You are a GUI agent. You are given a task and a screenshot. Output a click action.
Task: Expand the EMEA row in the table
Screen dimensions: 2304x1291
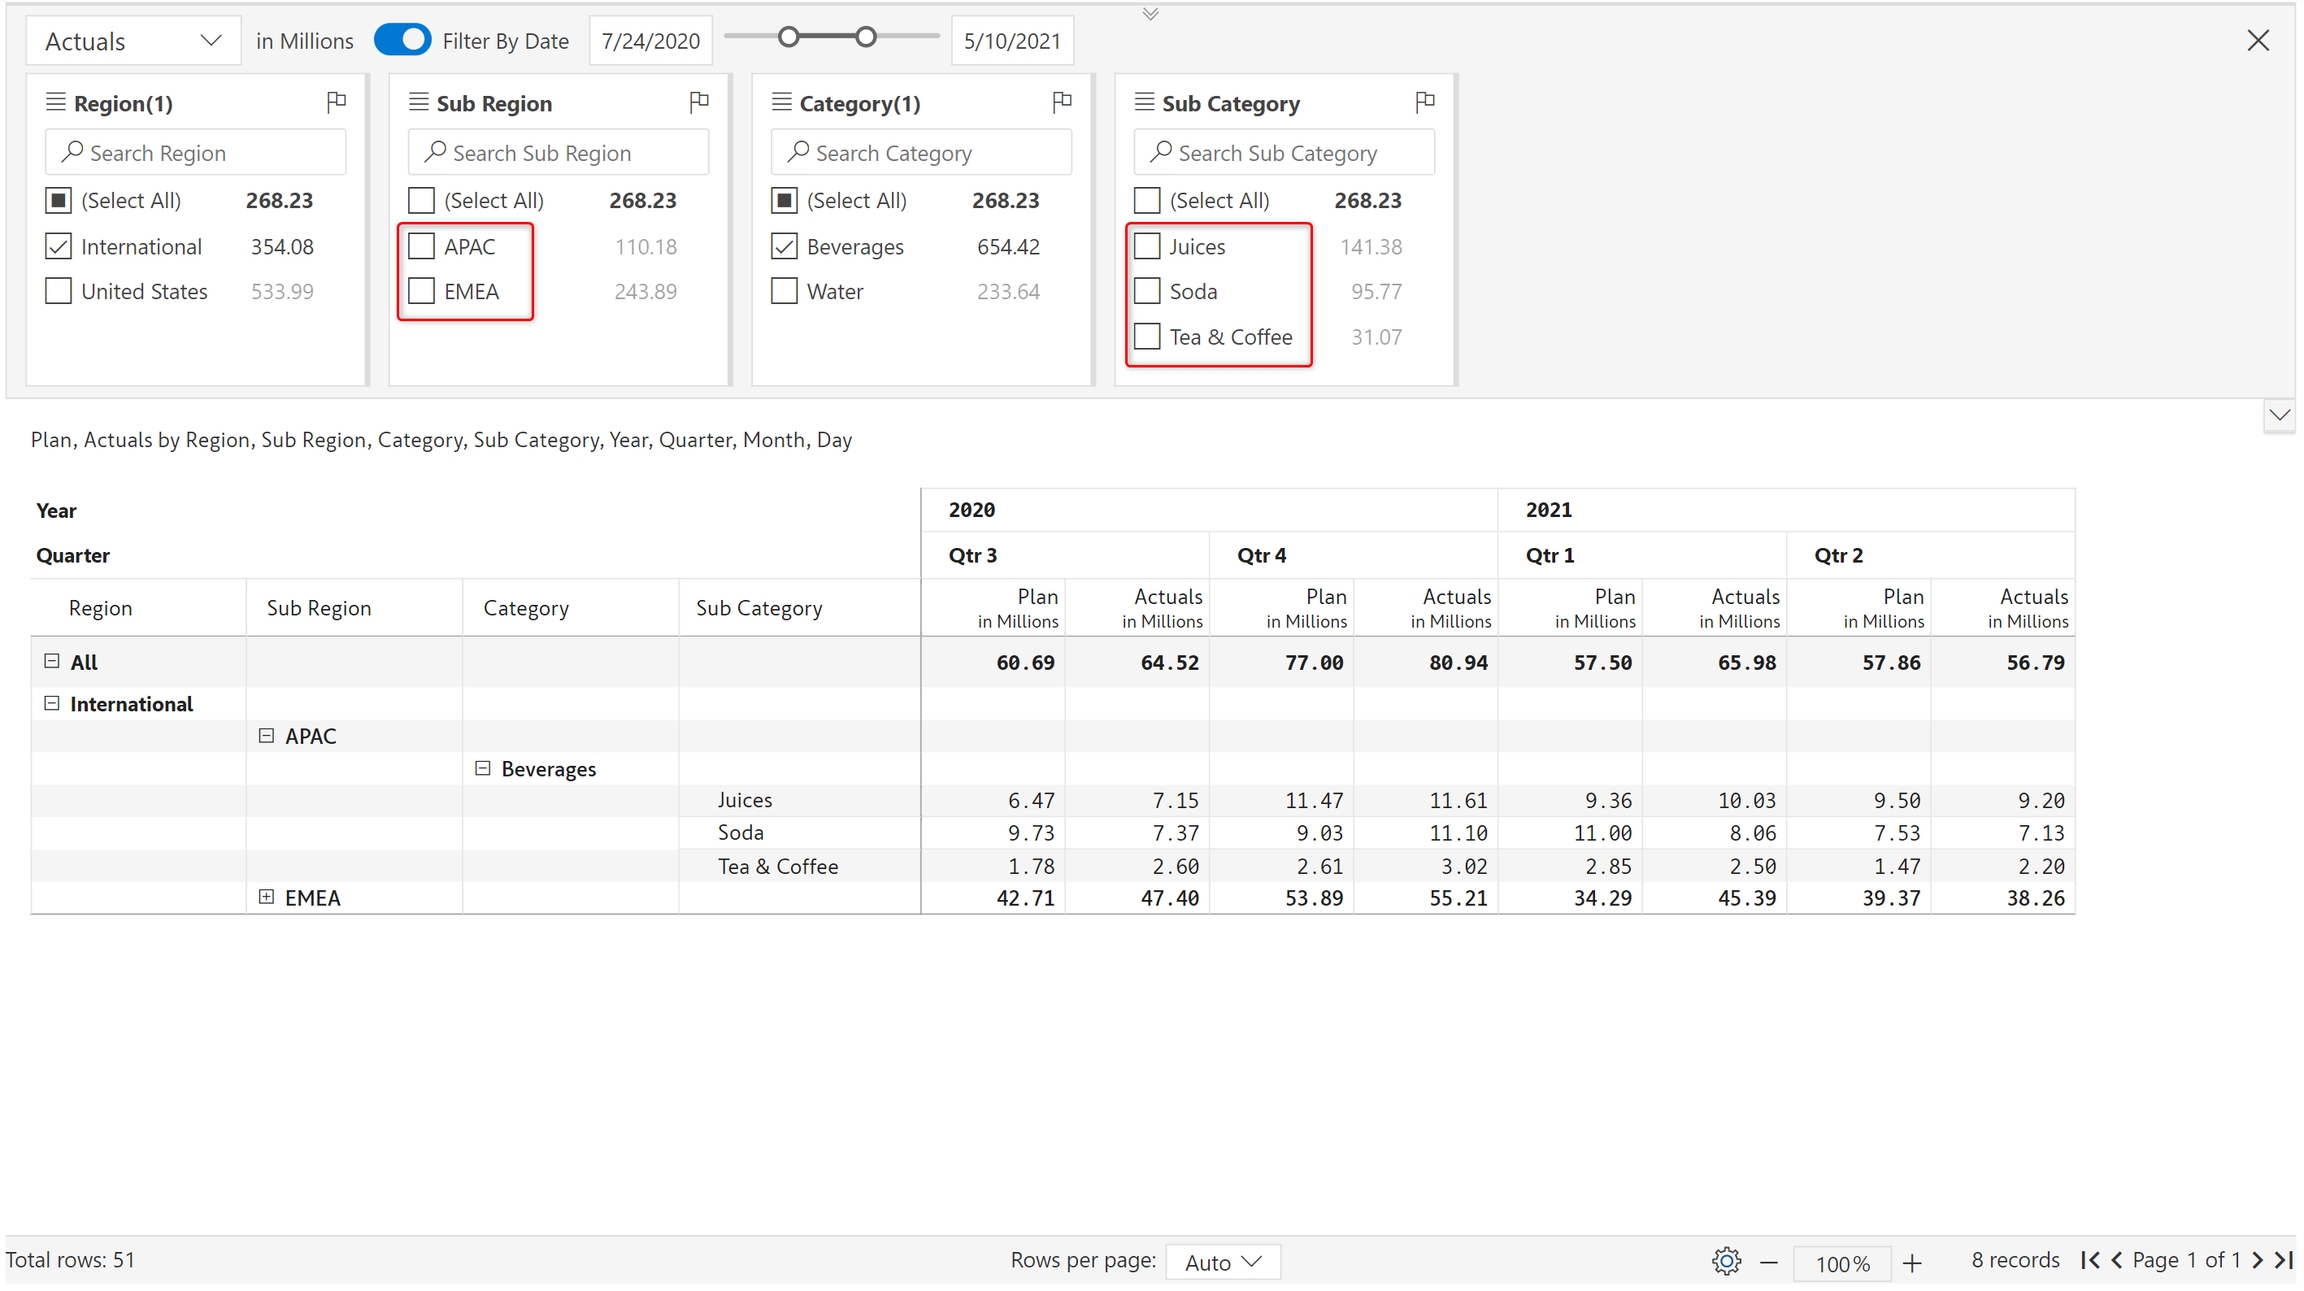266,897
